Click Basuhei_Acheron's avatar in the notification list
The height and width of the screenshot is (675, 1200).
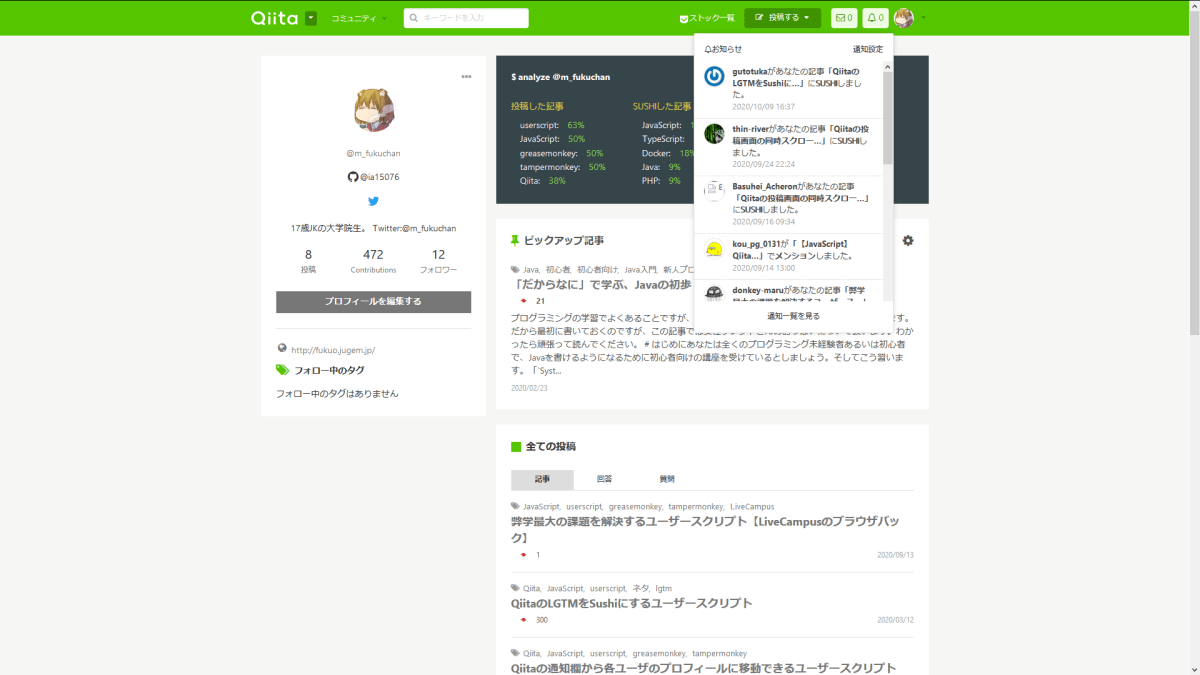[714, 191]
